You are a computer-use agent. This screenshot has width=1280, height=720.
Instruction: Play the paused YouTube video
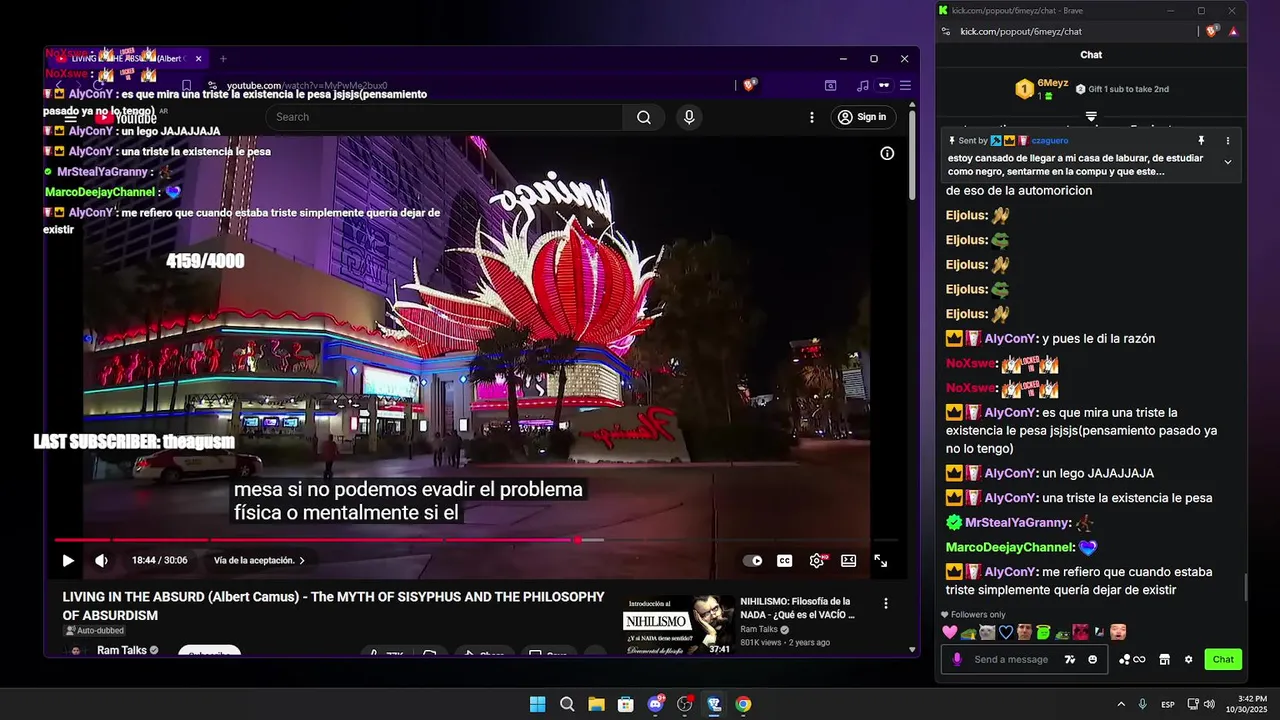(68, 561)
